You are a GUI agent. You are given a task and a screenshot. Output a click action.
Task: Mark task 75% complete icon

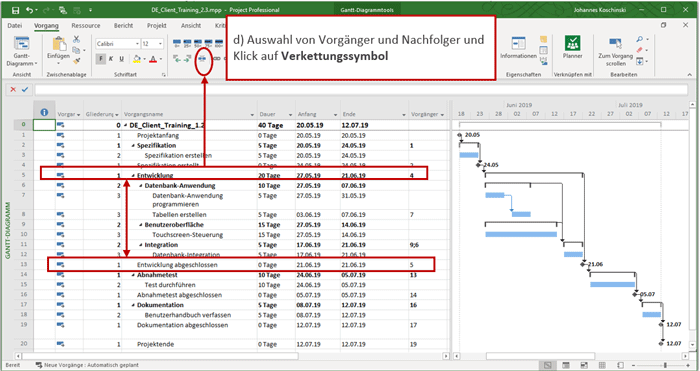coord(208,43)
